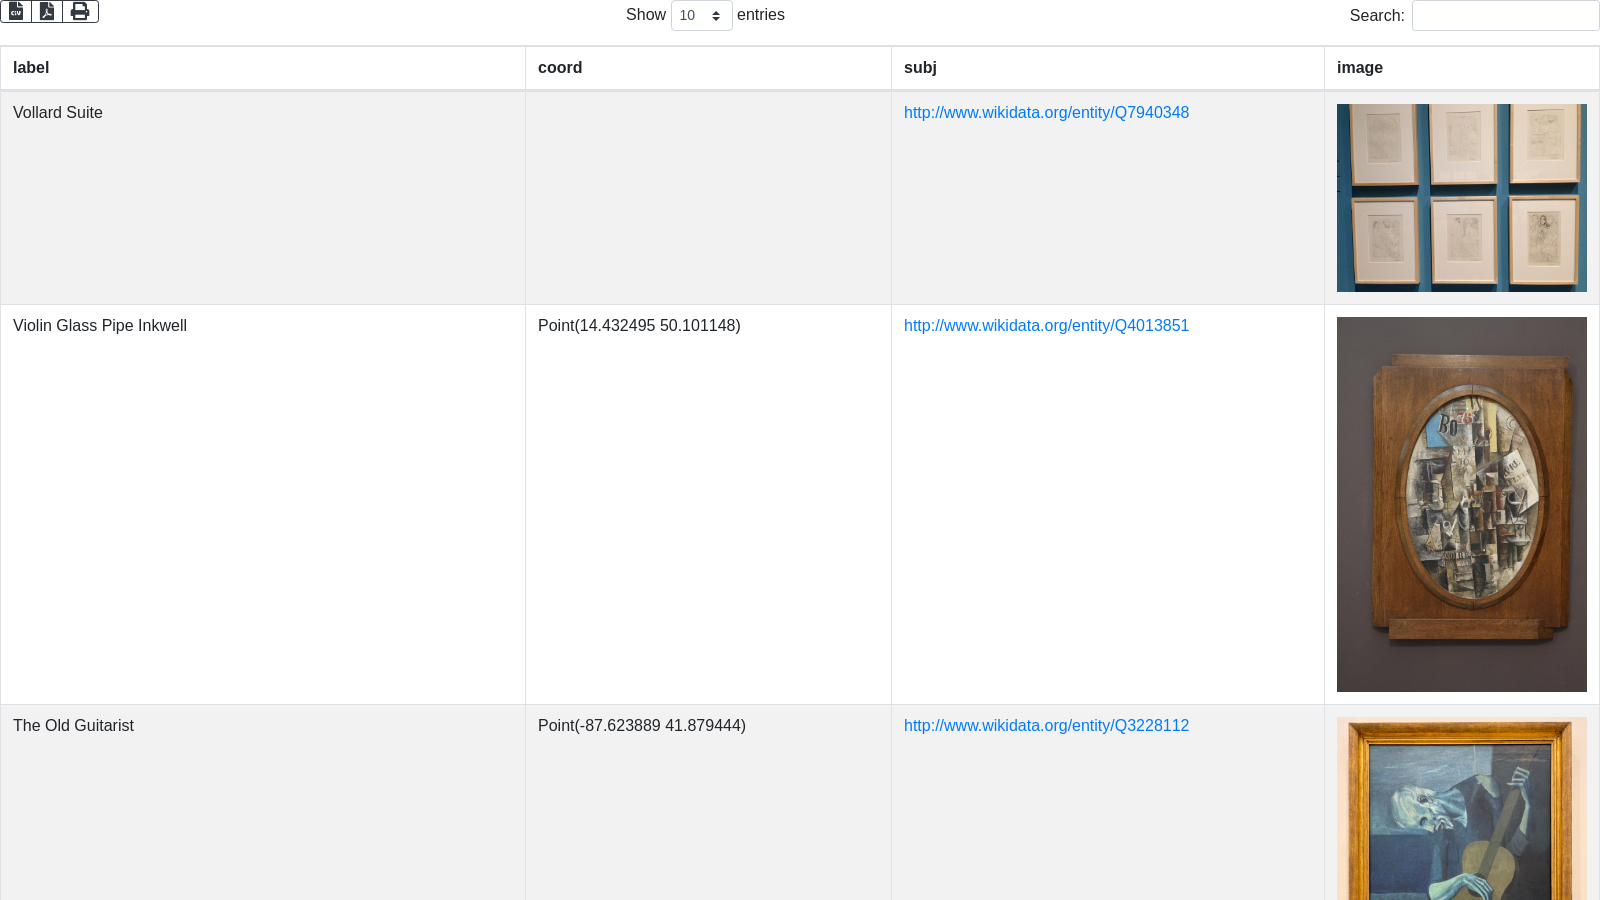Export the table as PDF
The width and height of the screenshot is (1600, 900).
point(47,11)
